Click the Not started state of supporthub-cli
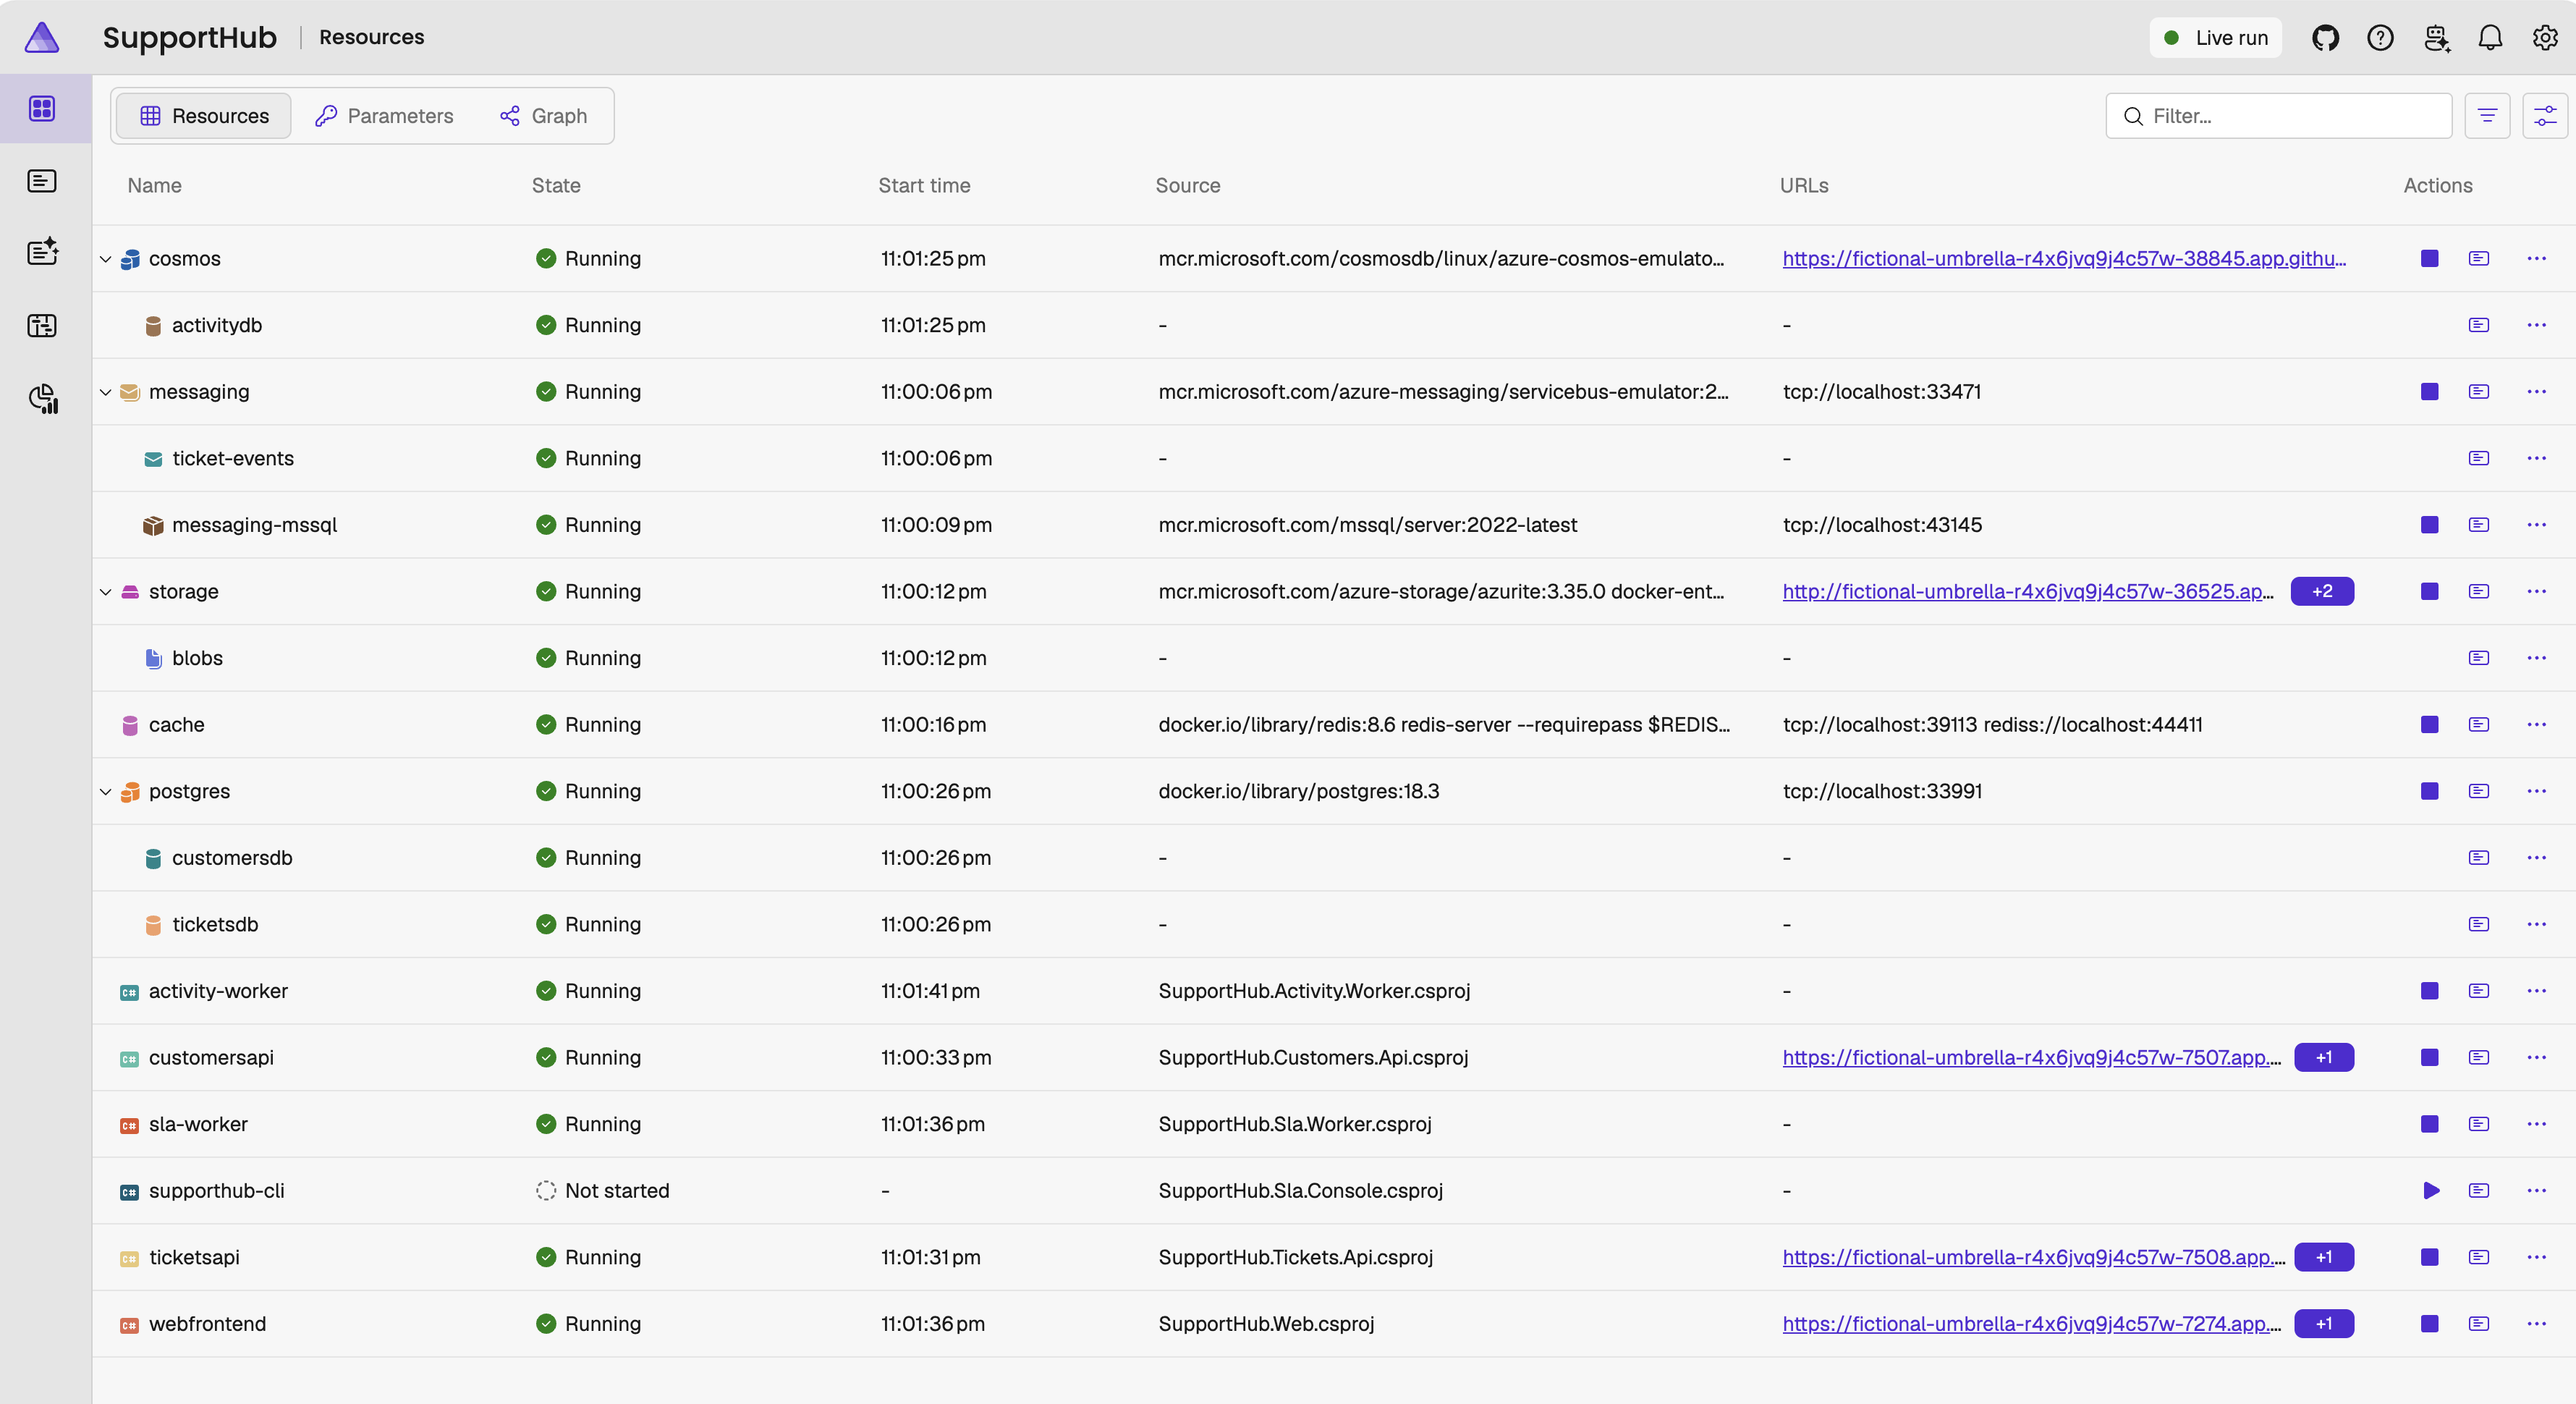 [602, 1190]
